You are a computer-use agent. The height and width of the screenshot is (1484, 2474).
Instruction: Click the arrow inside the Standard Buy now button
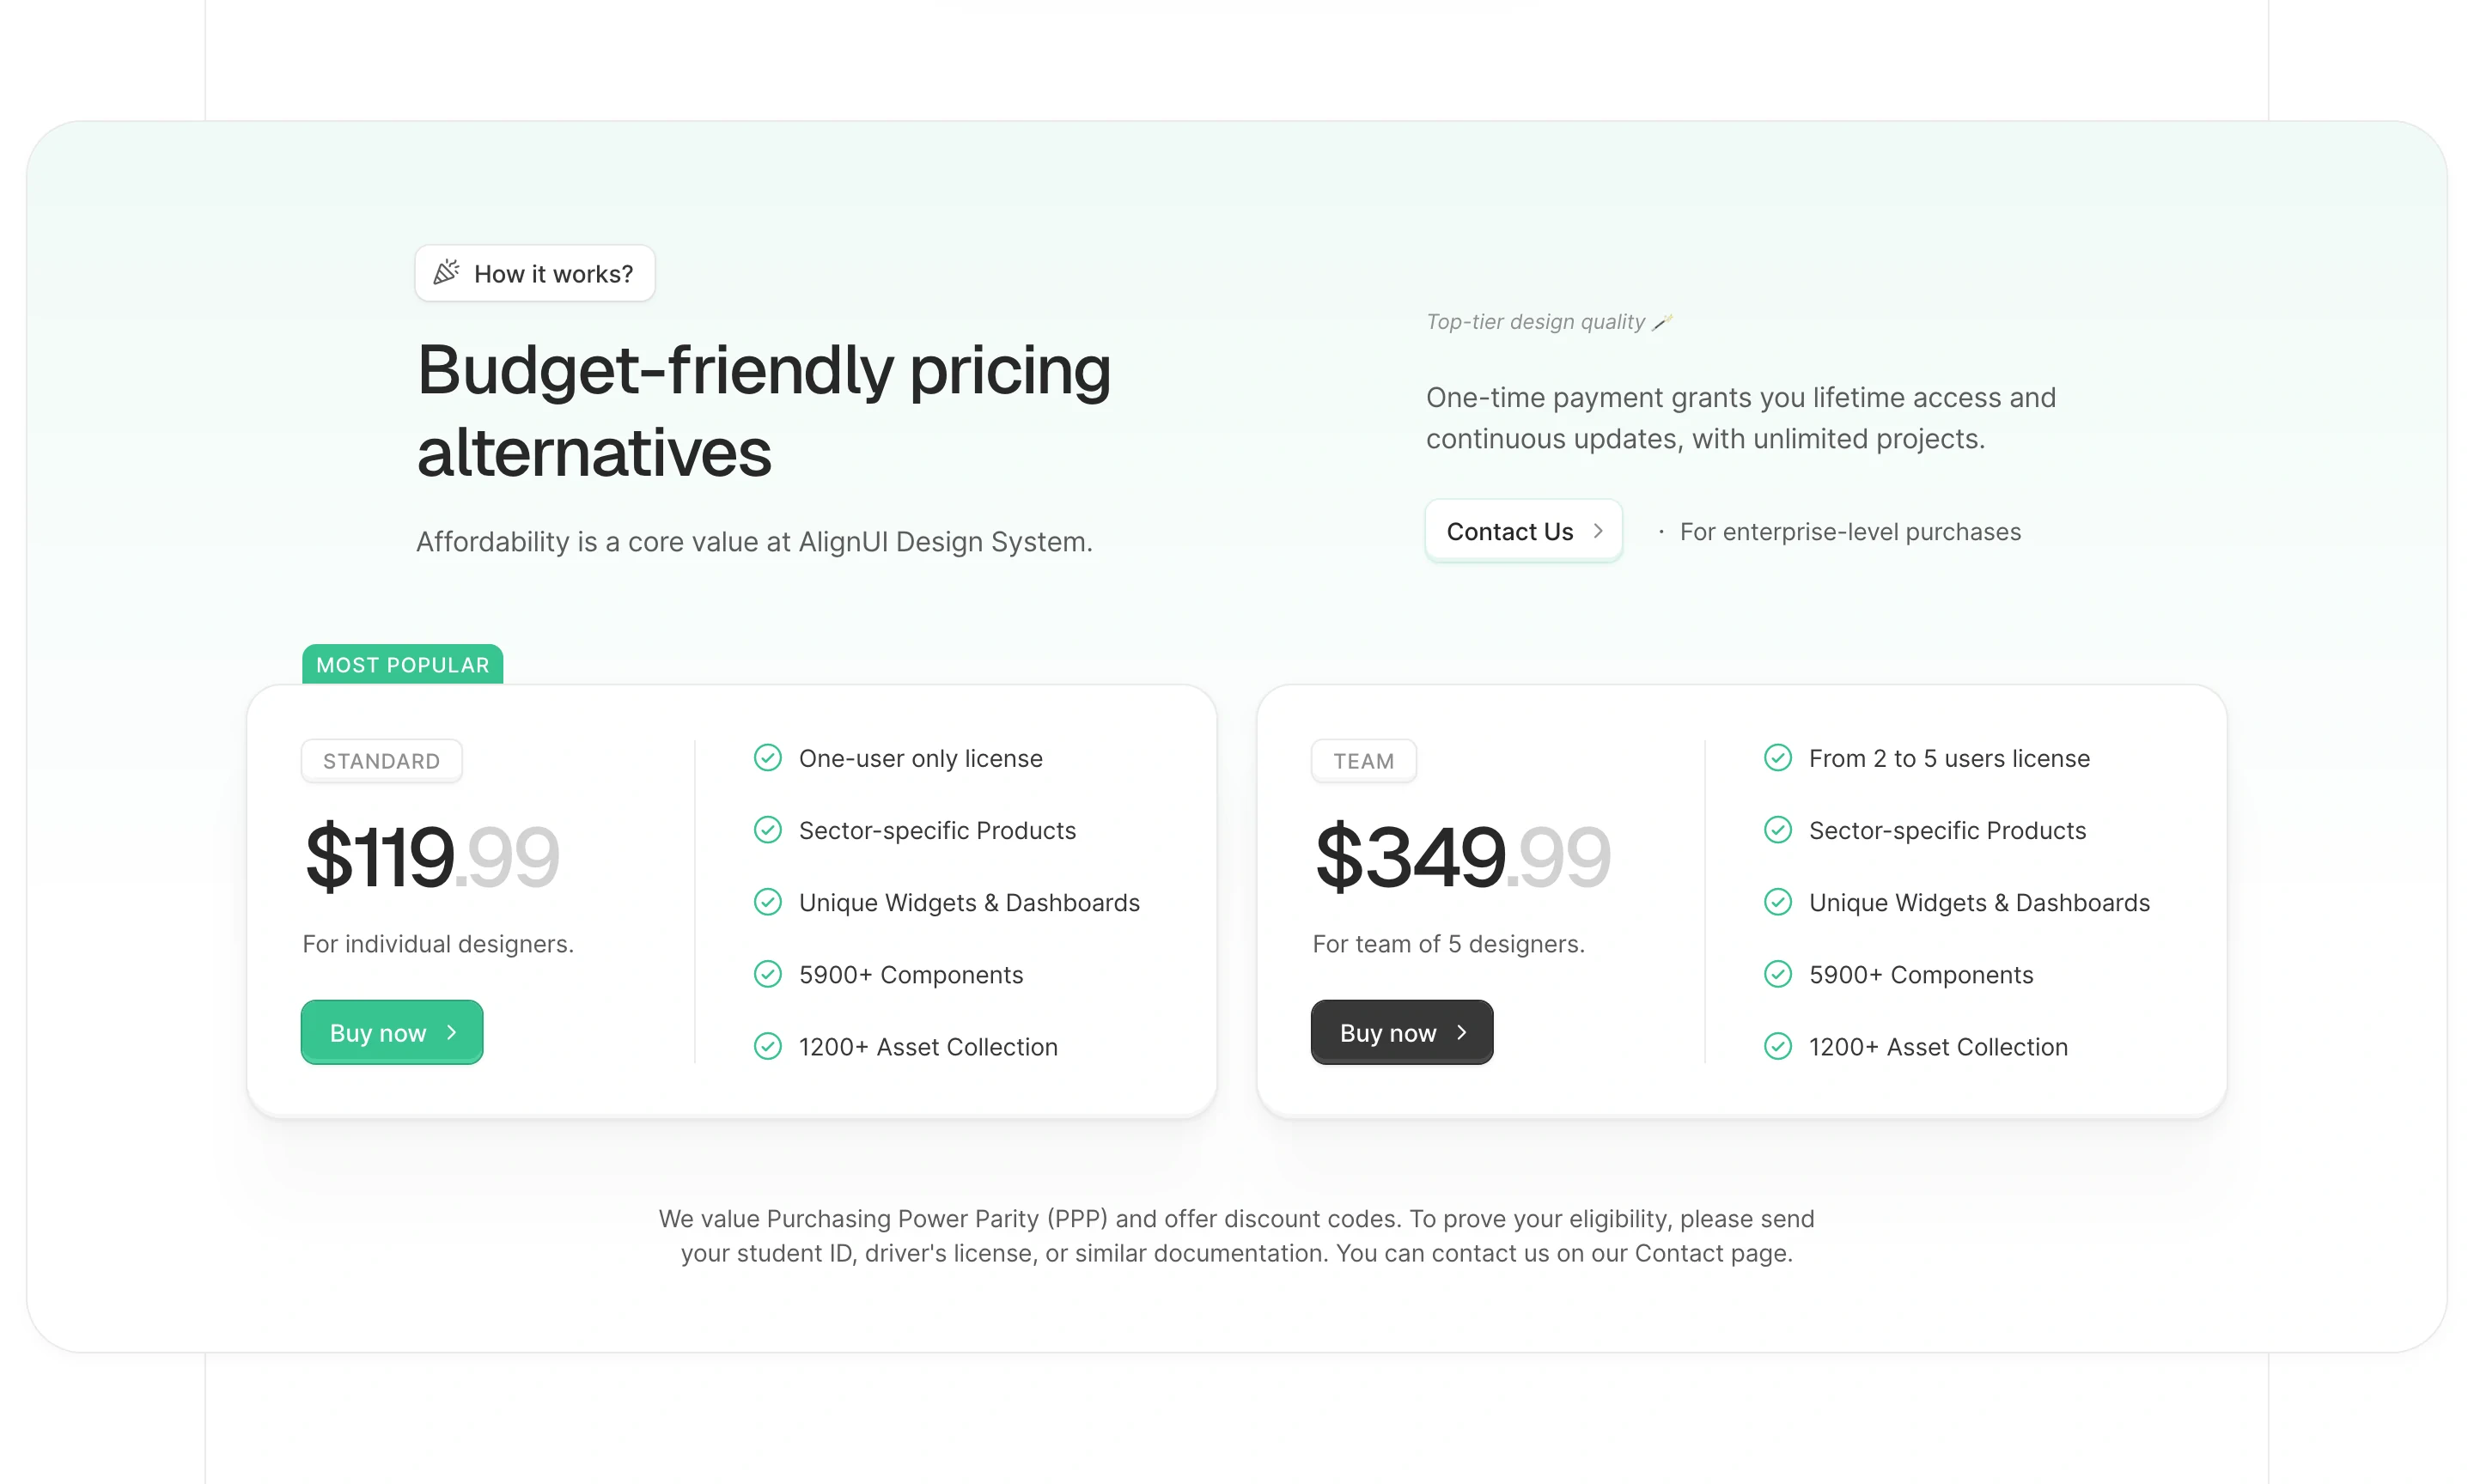pos(451,1032)
